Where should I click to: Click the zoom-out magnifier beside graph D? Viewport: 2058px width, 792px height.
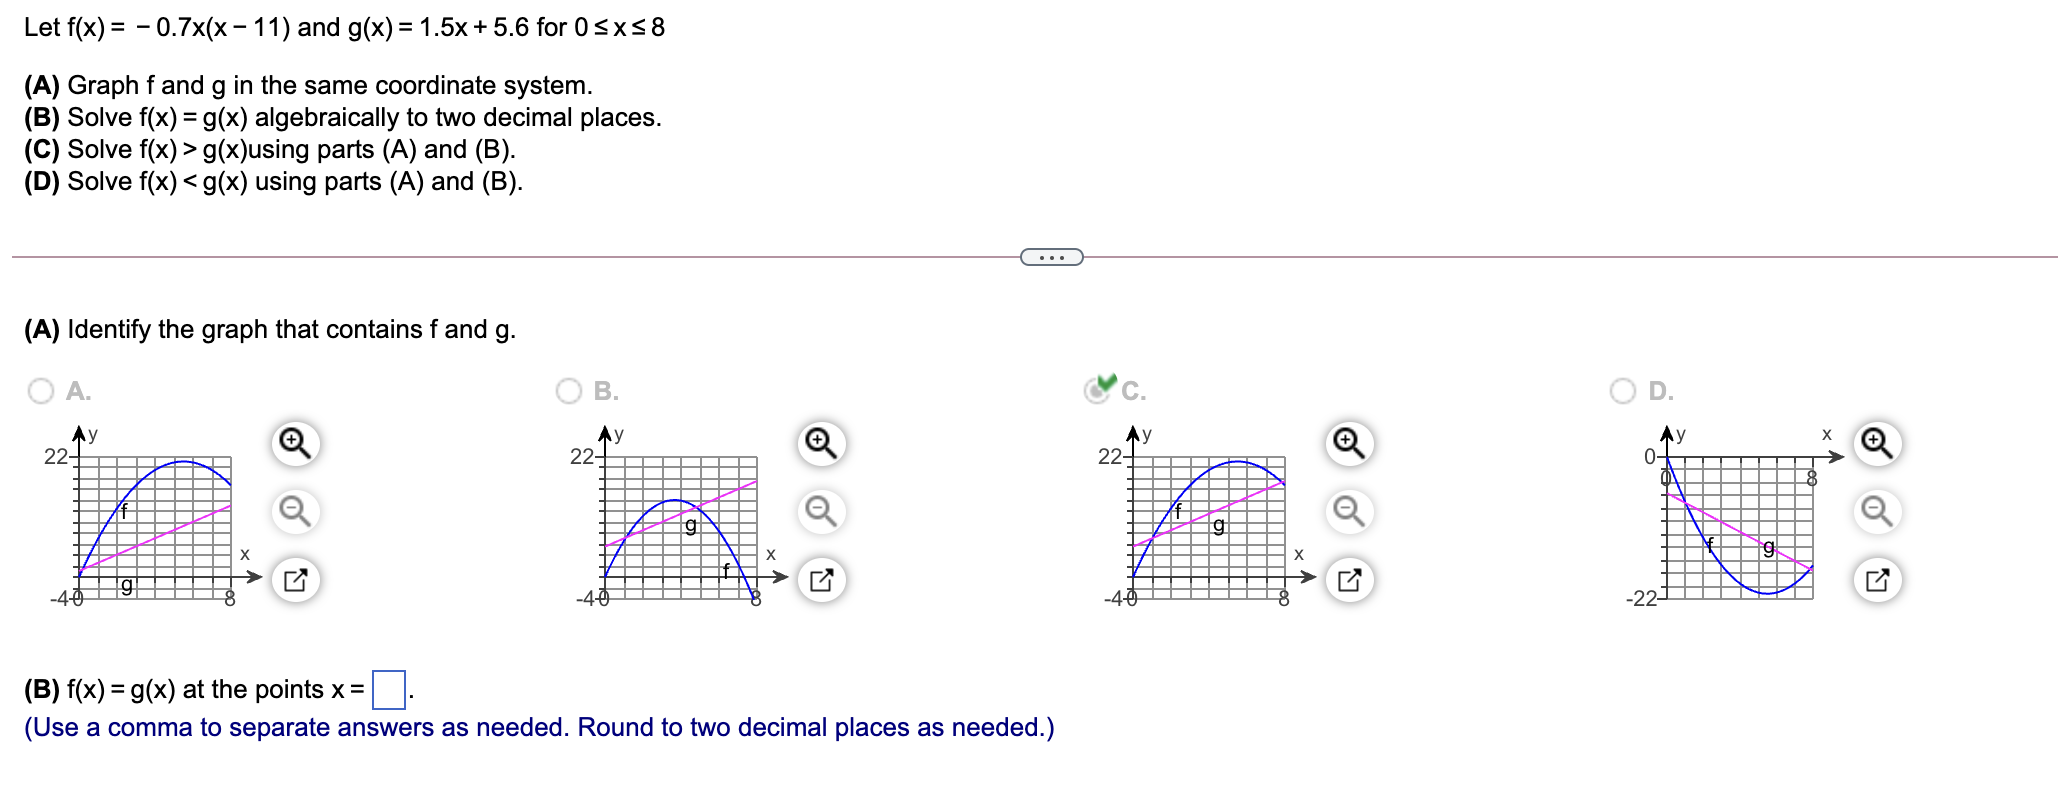1874,510
